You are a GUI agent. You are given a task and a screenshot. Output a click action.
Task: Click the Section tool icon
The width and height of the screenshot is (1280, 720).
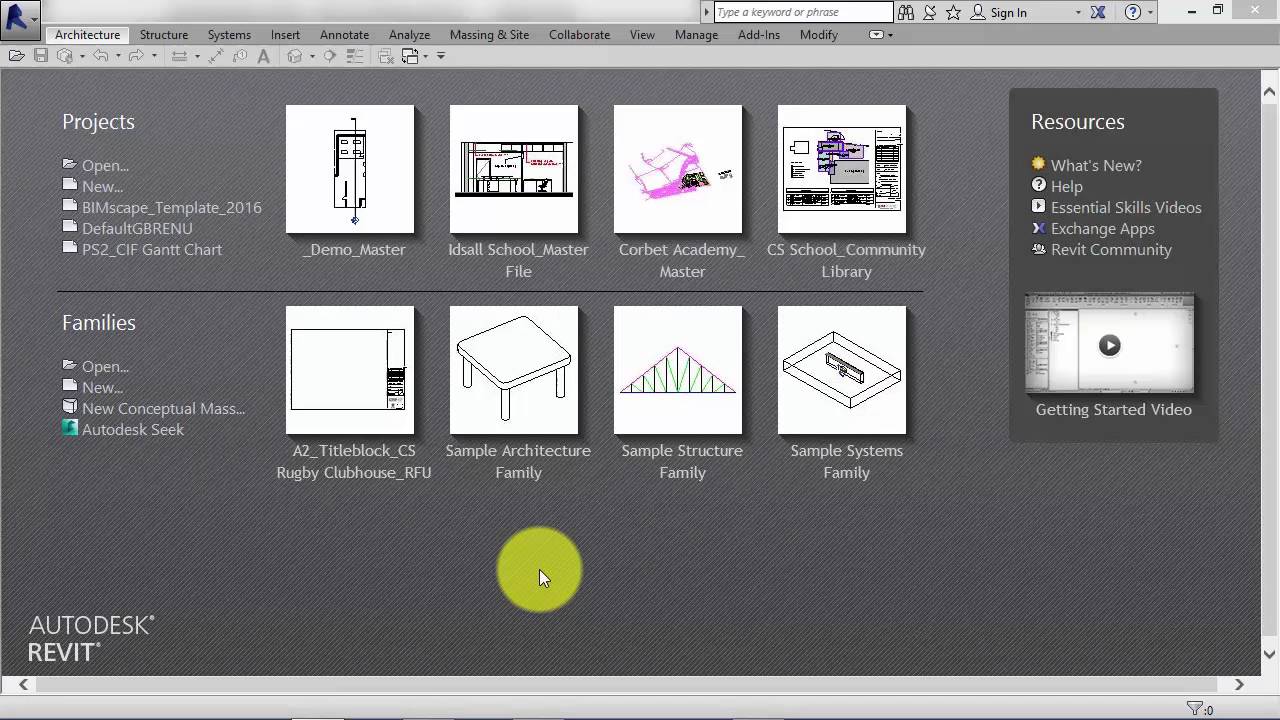pos(329,56)
